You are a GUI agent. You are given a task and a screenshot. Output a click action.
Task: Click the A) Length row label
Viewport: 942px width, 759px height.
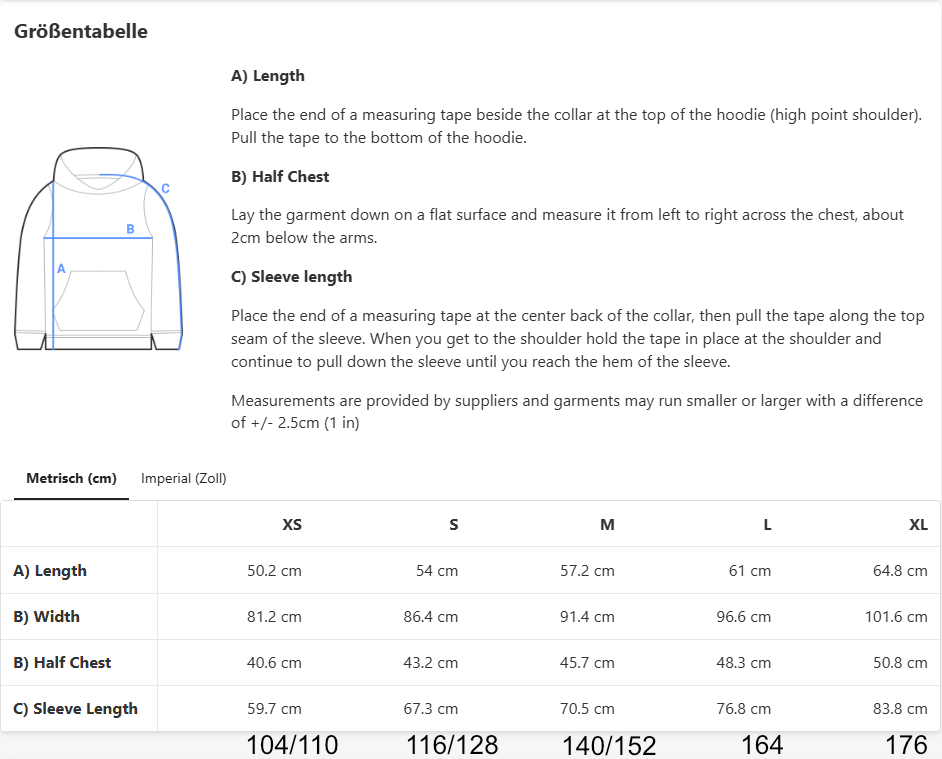click(50, 571)
